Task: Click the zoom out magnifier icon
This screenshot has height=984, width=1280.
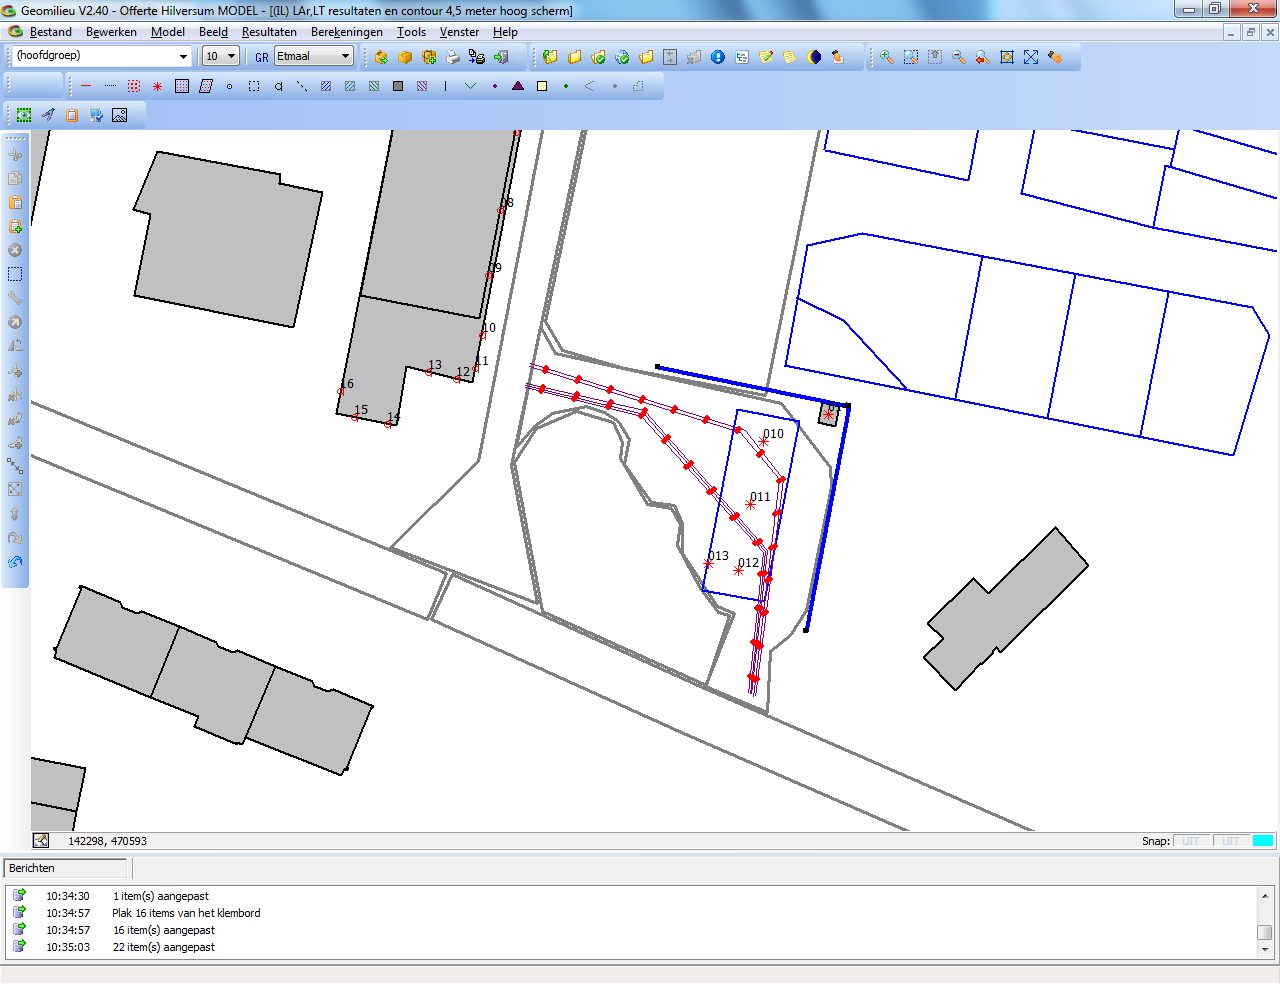Action: (959, 57)
